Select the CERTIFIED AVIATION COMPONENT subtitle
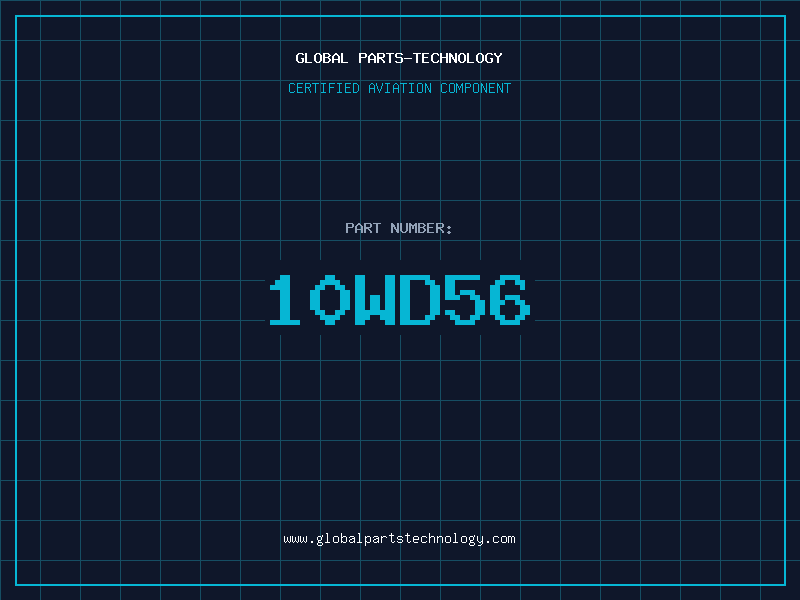Screen dimensions: 800x600 click(399, 88)
